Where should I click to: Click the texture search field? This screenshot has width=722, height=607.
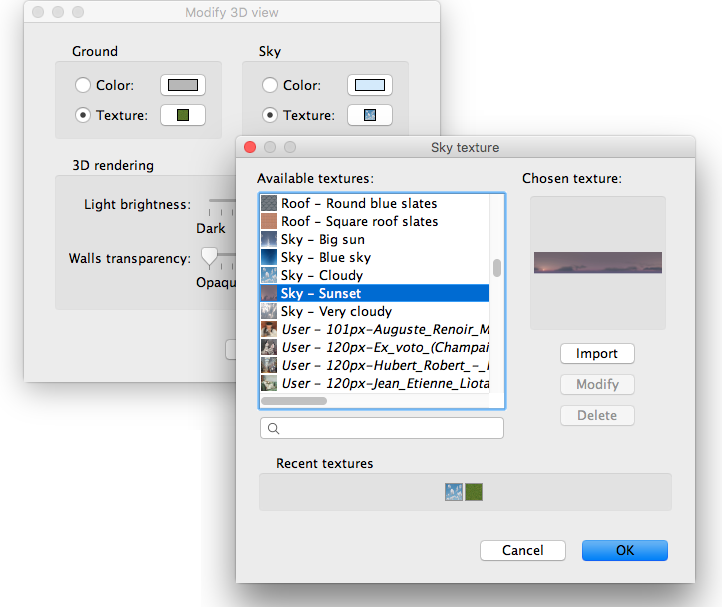382,429
